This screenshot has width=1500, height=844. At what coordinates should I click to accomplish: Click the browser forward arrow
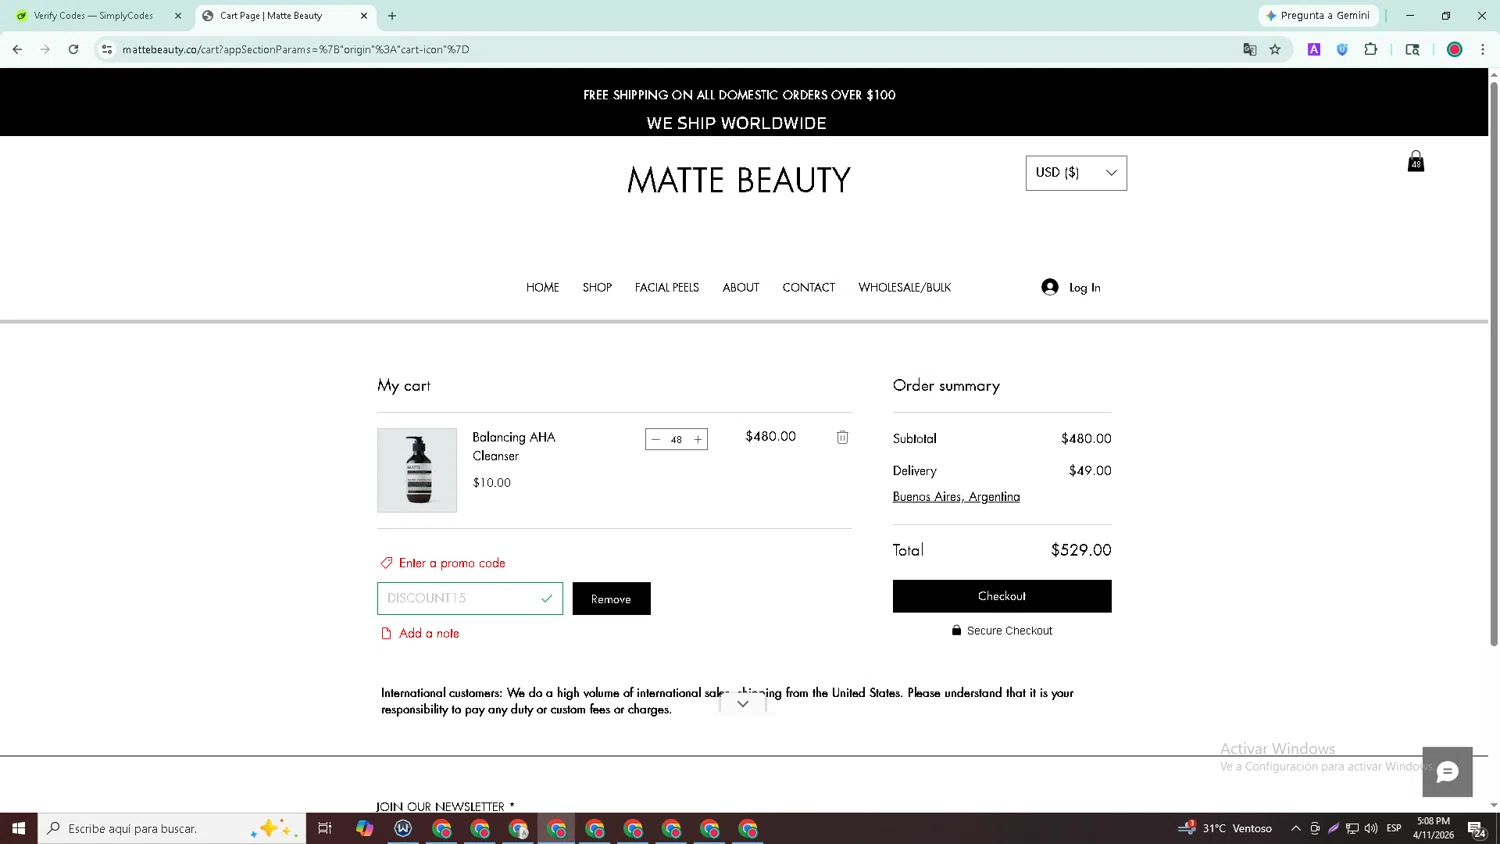tap(45, 49)
